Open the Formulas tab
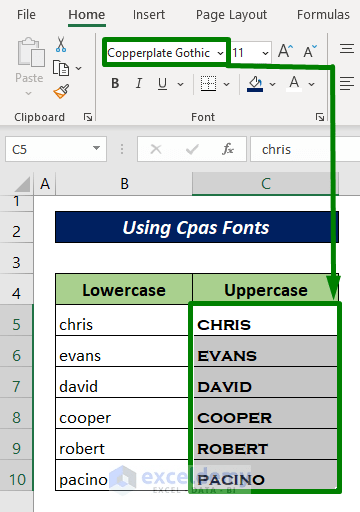 (x=323, y=15)
